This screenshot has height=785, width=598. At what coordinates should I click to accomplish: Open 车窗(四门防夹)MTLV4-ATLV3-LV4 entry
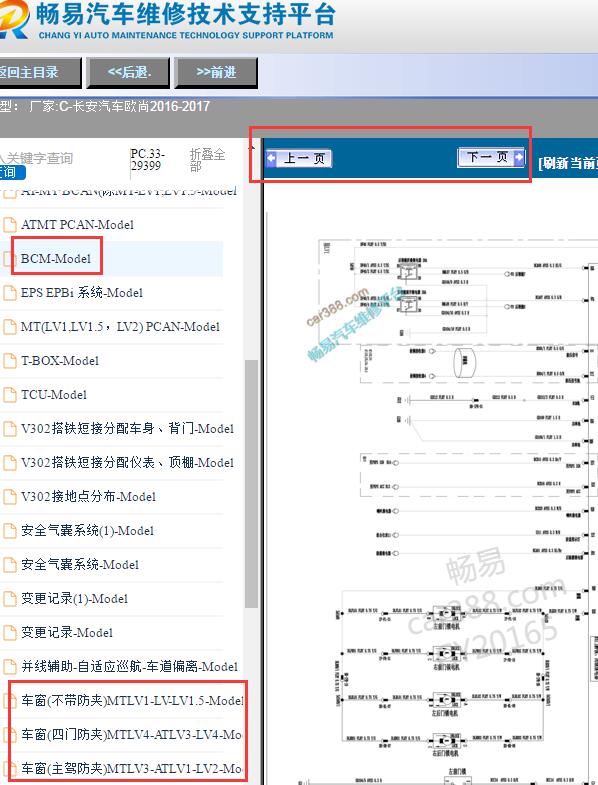click(x=132, y=734)
